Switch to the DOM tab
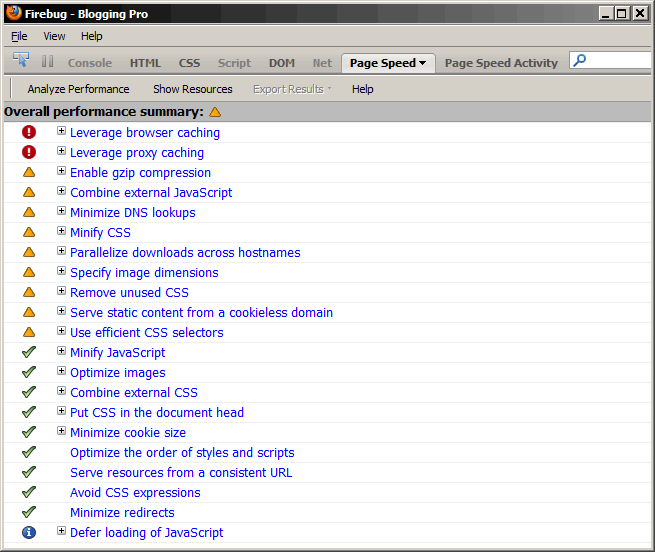655x552 pixels. pyautogui.click(x=282, y=63)
